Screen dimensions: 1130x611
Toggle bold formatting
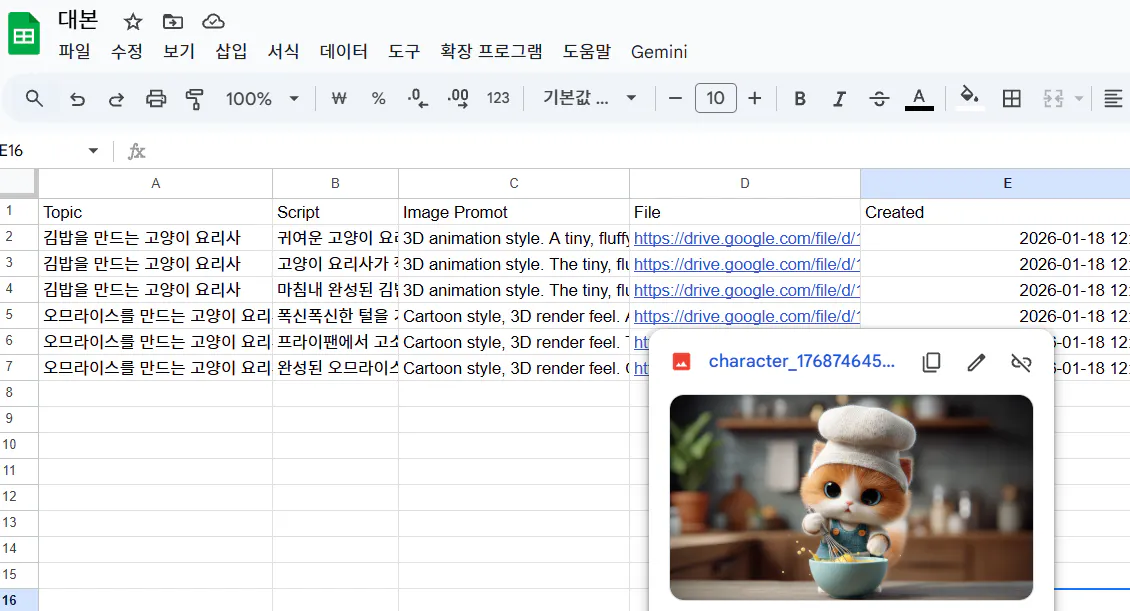799,98
